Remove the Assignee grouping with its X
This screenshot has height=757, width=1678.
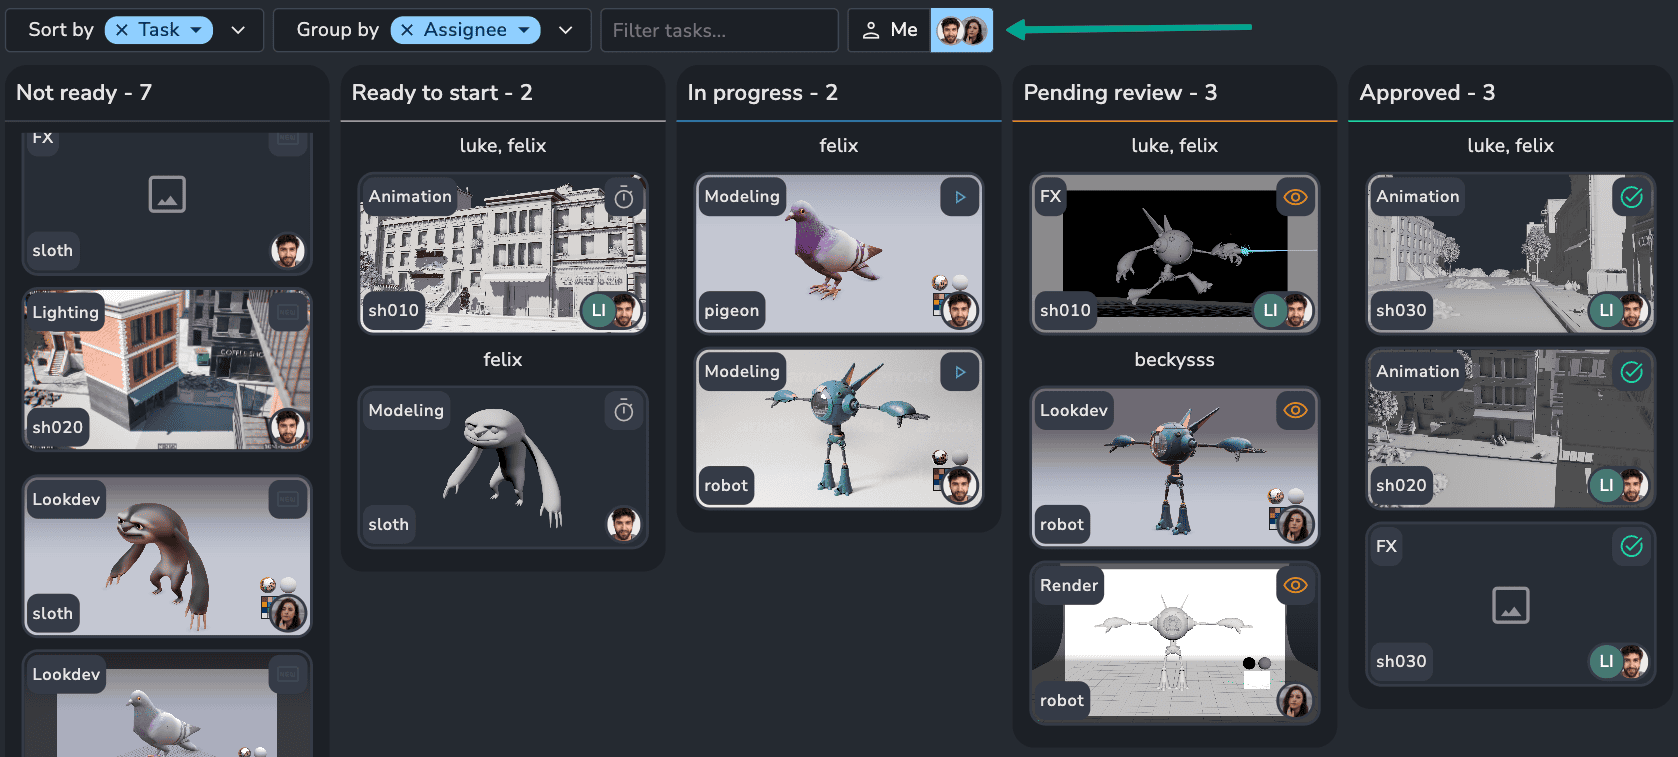[x=407, y=30]
